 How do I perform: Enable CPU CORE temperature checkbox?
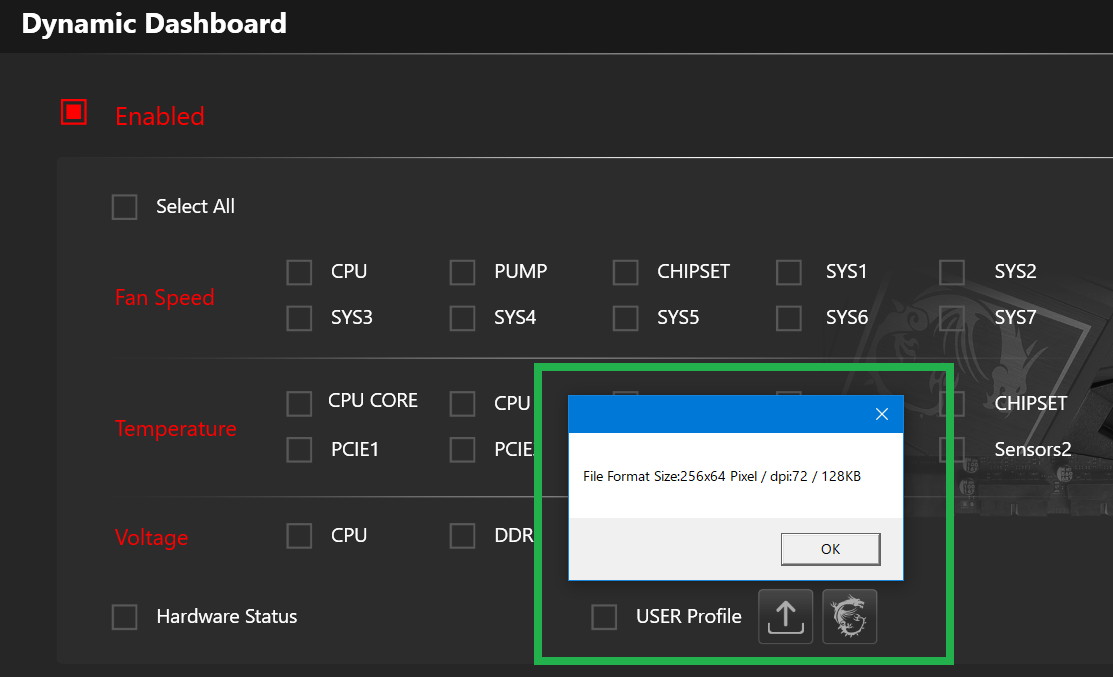pos(299,403)
